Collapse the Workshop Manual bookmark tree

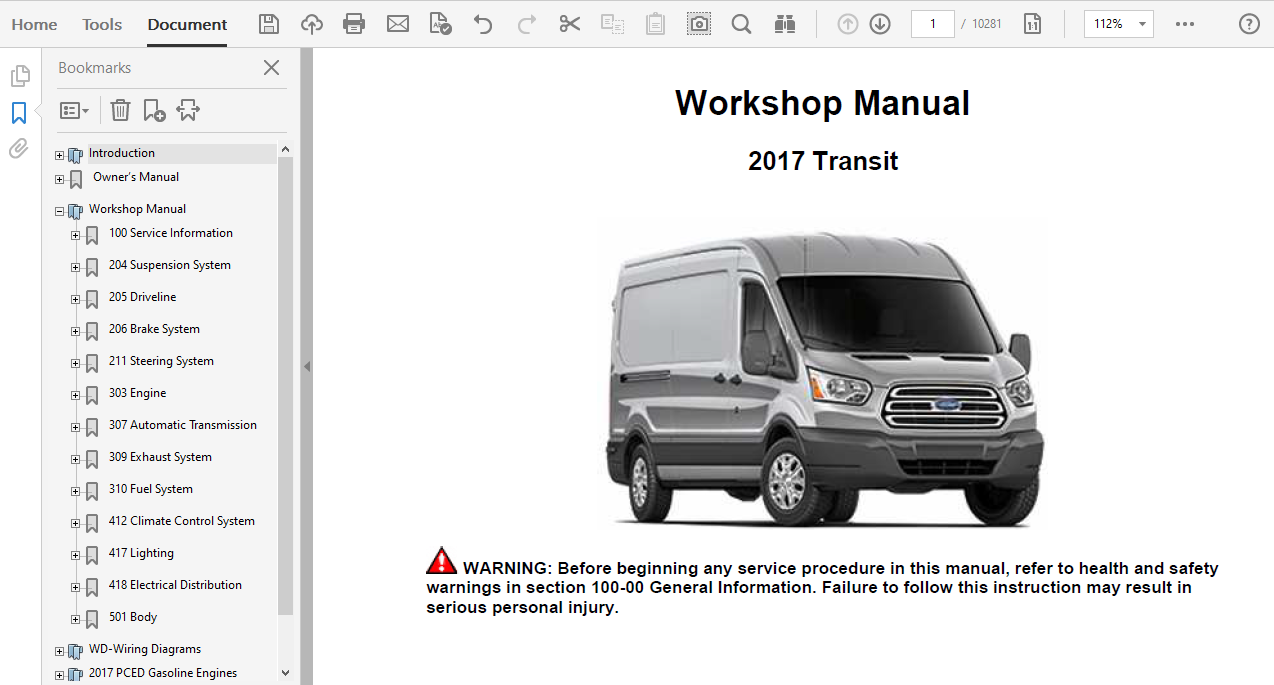tap(59, 211)
